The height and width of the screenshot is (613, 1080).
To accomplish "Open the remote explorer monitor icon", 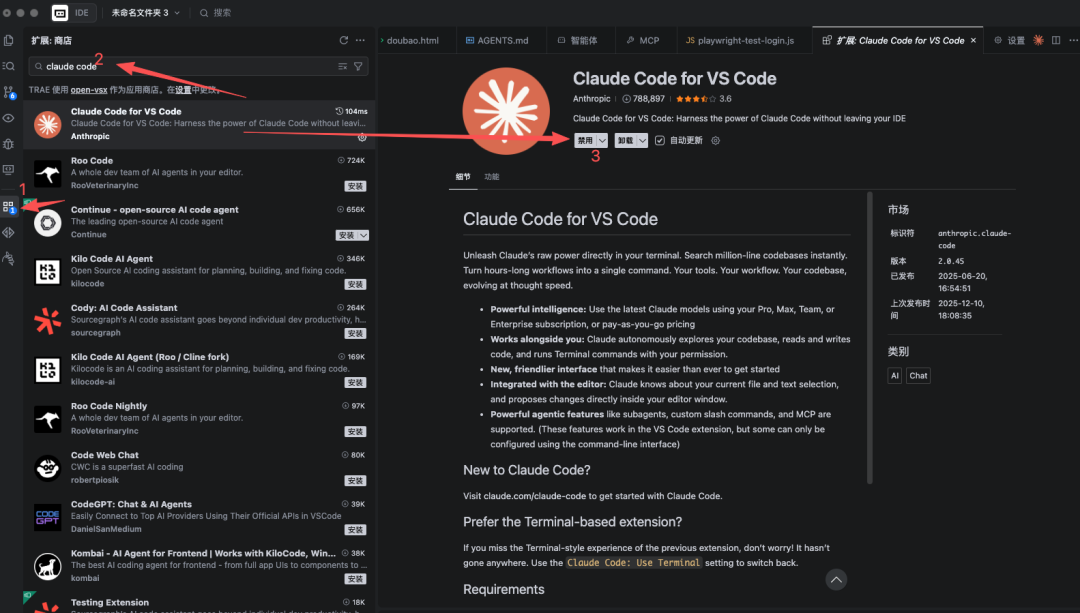I will [x=8, y=169].
